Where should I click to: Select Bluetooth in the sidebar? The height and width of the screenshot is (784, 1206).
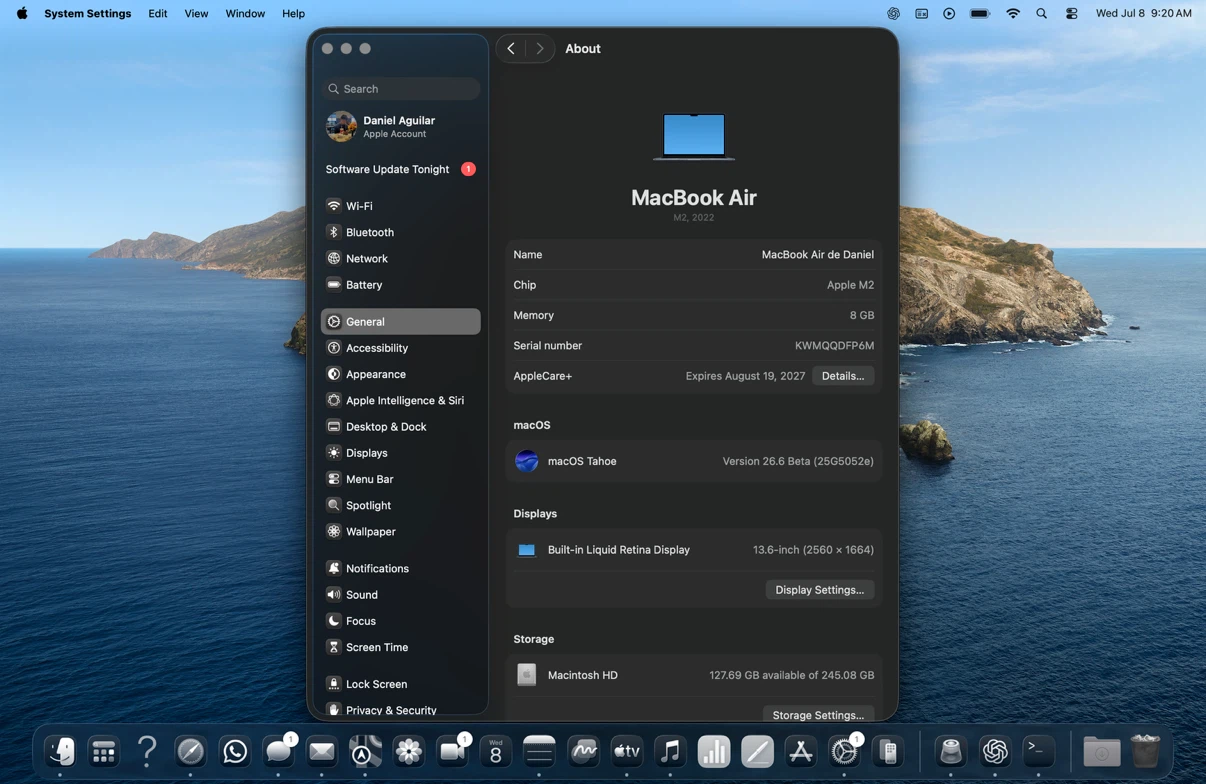point(400,232)
